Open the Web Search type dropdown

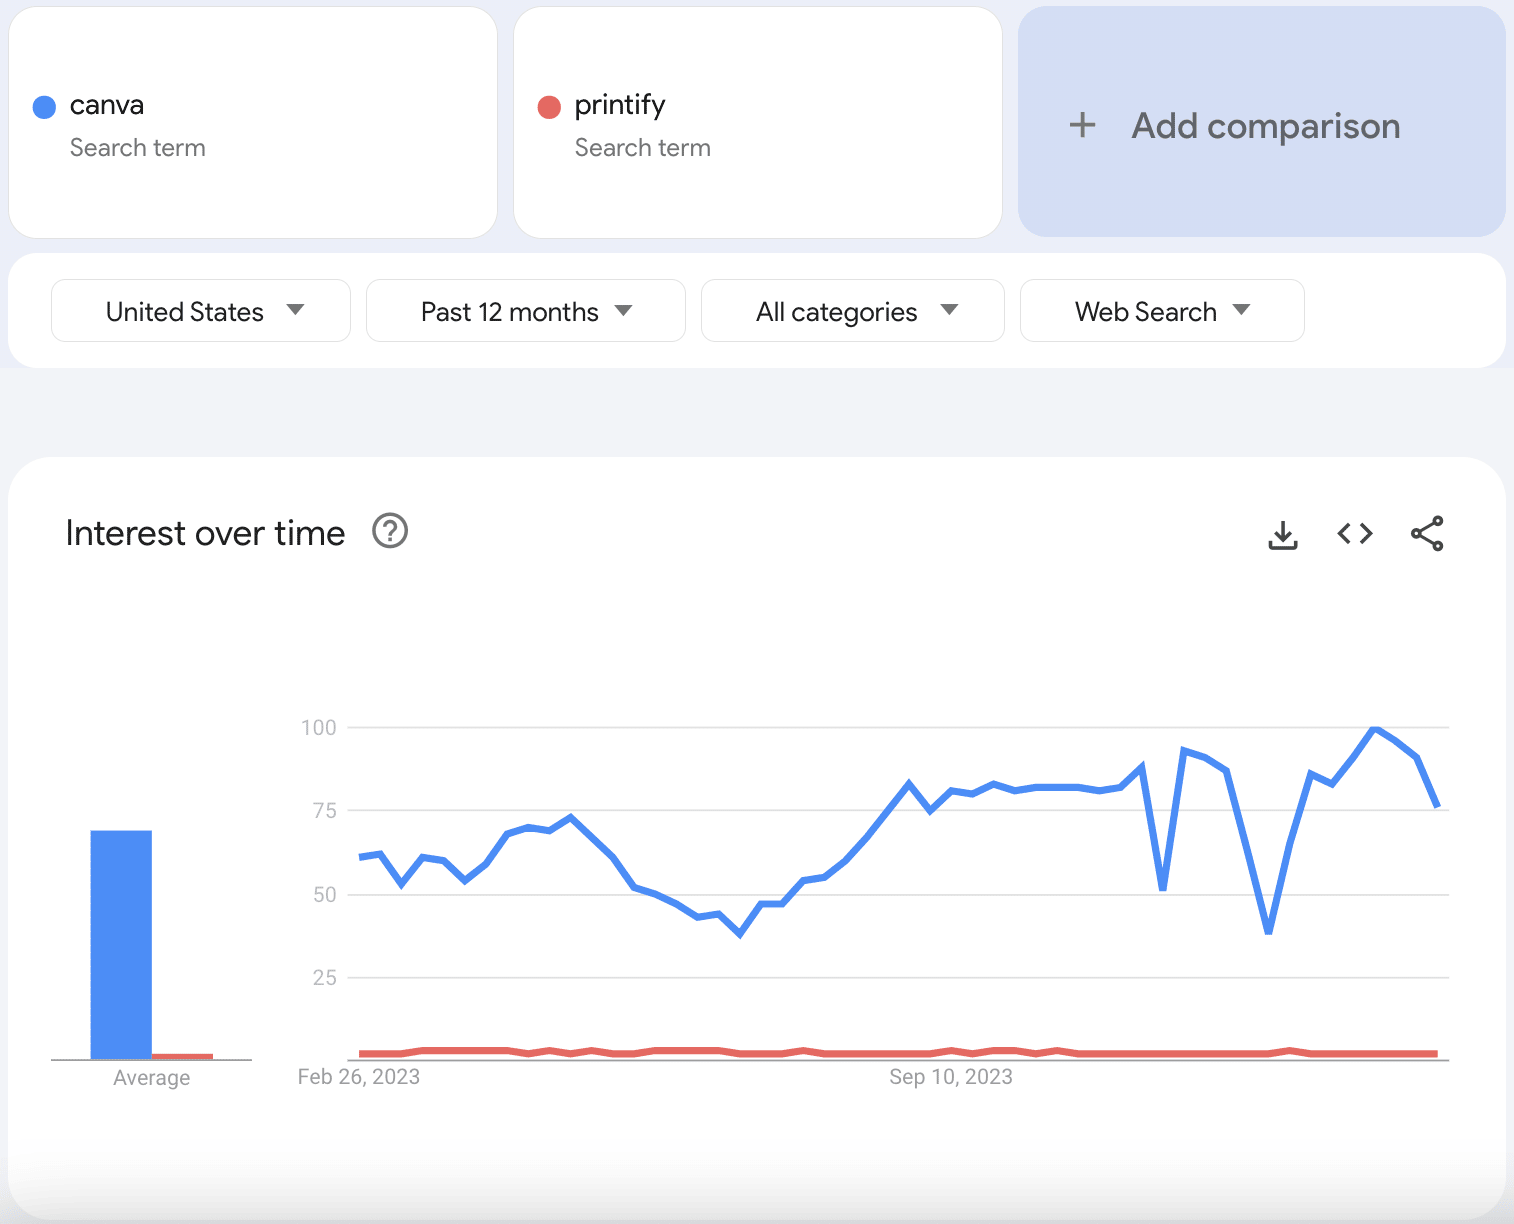click(x=1162, y=311)
